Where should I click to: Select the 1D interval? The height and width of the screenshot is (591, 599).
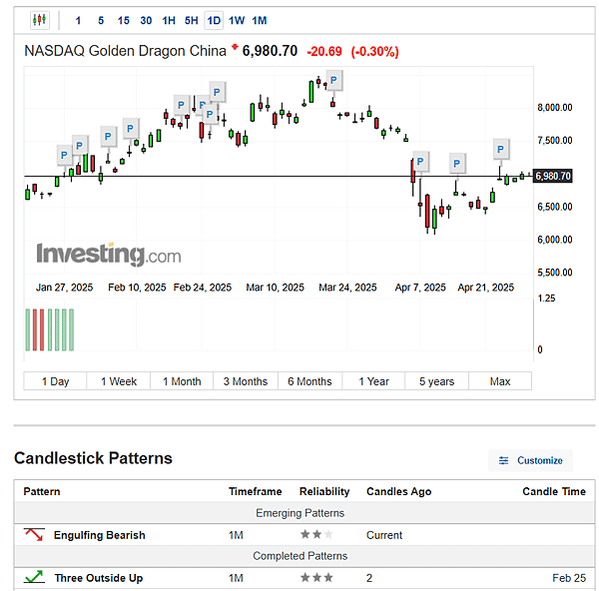click(x=214, y=20)
